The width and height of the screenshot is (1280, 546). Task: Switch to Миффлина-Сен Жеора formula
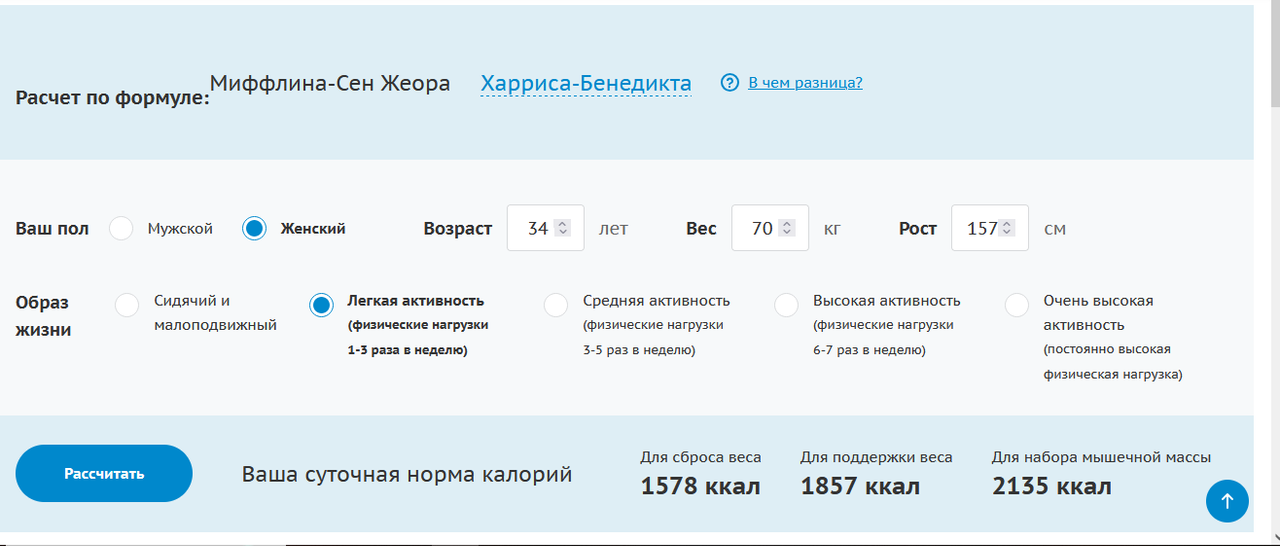coord(330,83)
